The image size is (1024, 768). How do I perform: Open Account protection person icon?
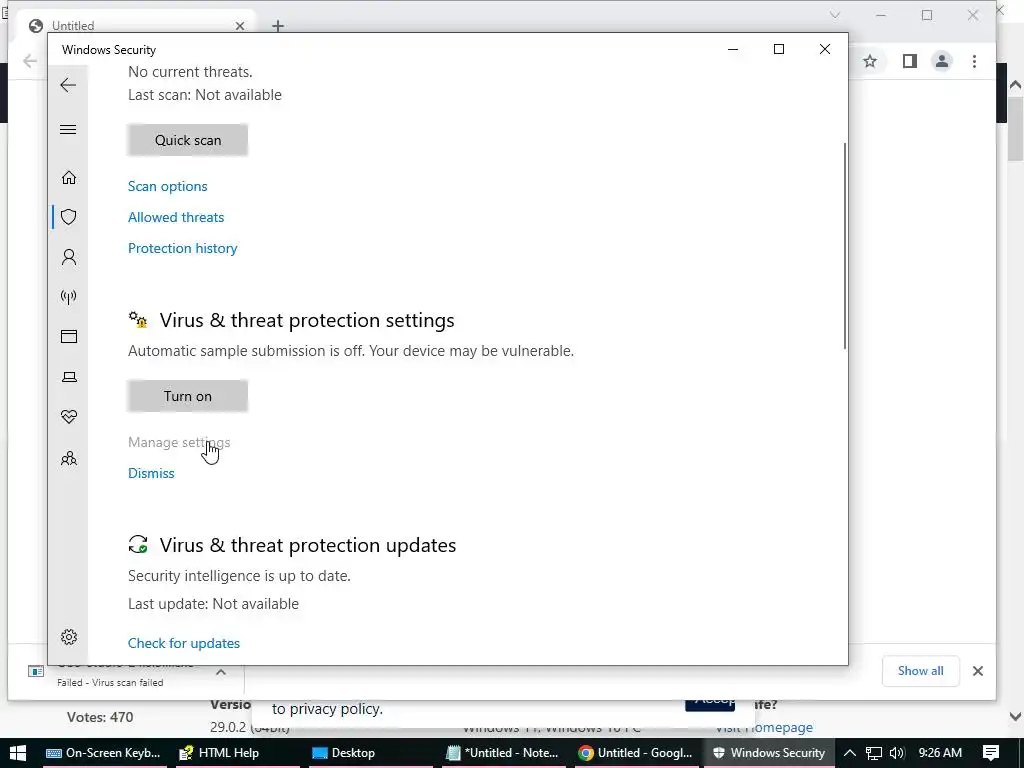(69, 257)
